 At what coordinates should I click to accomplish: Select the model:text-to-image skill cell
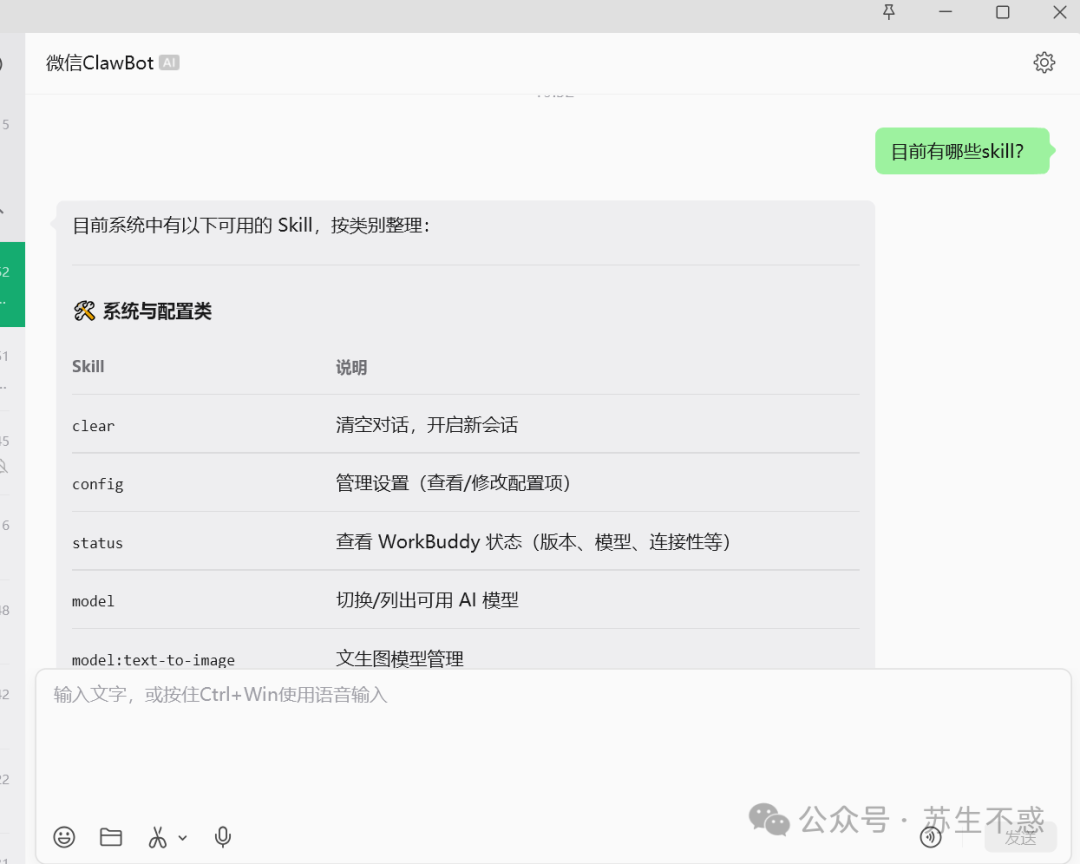pyautogui.click(x=153, y=659)
